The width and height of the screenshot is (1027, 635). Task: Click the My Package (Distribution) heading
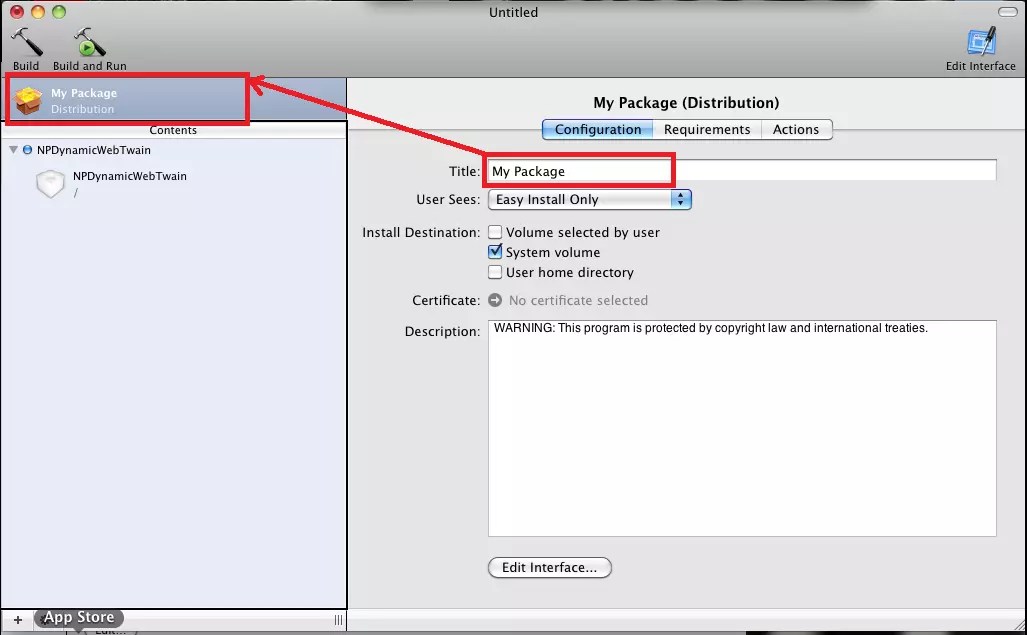(686, 103)
